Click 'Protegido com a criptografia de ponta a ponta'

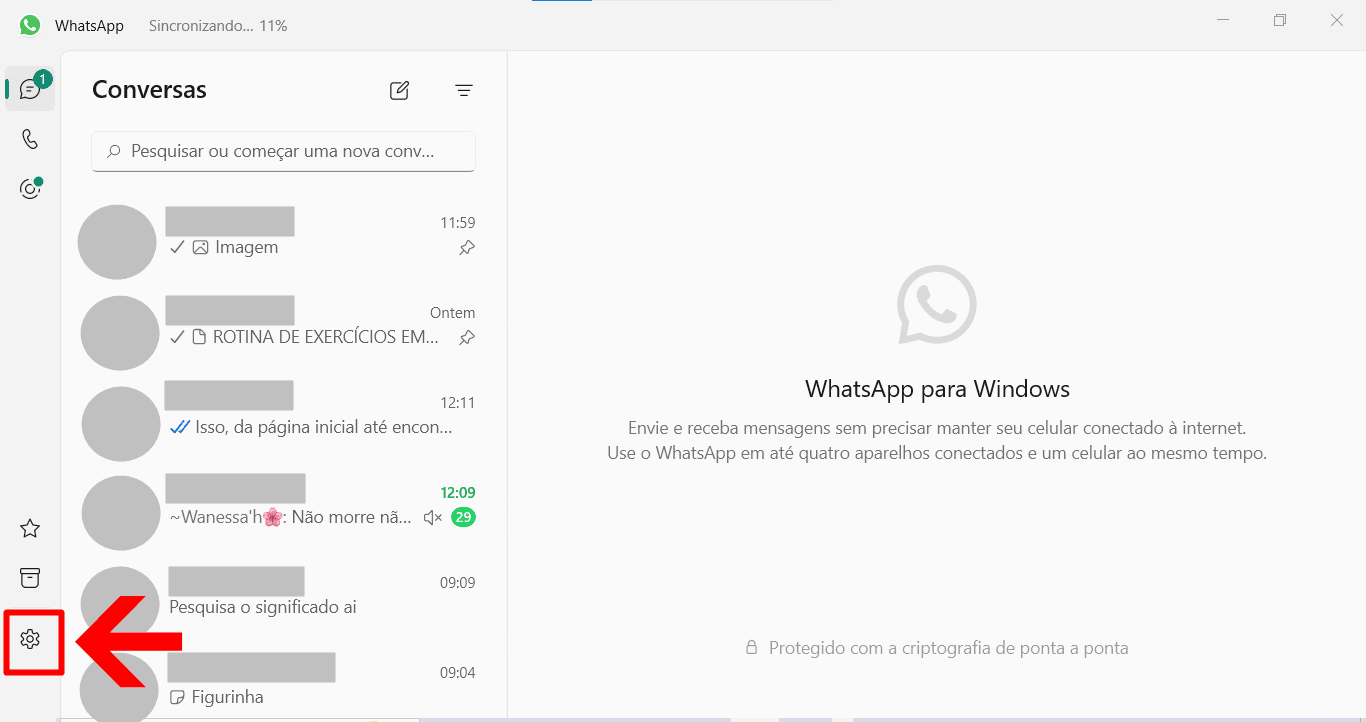(x=948, y=648)
